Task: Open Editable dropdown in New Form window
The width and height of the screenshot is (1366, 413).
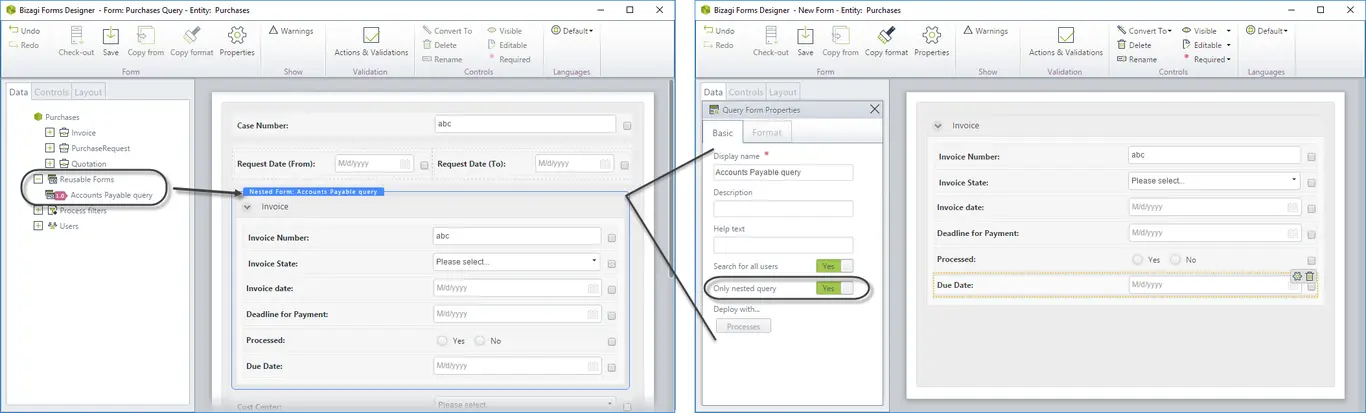Action: (x=1207, y=45)
